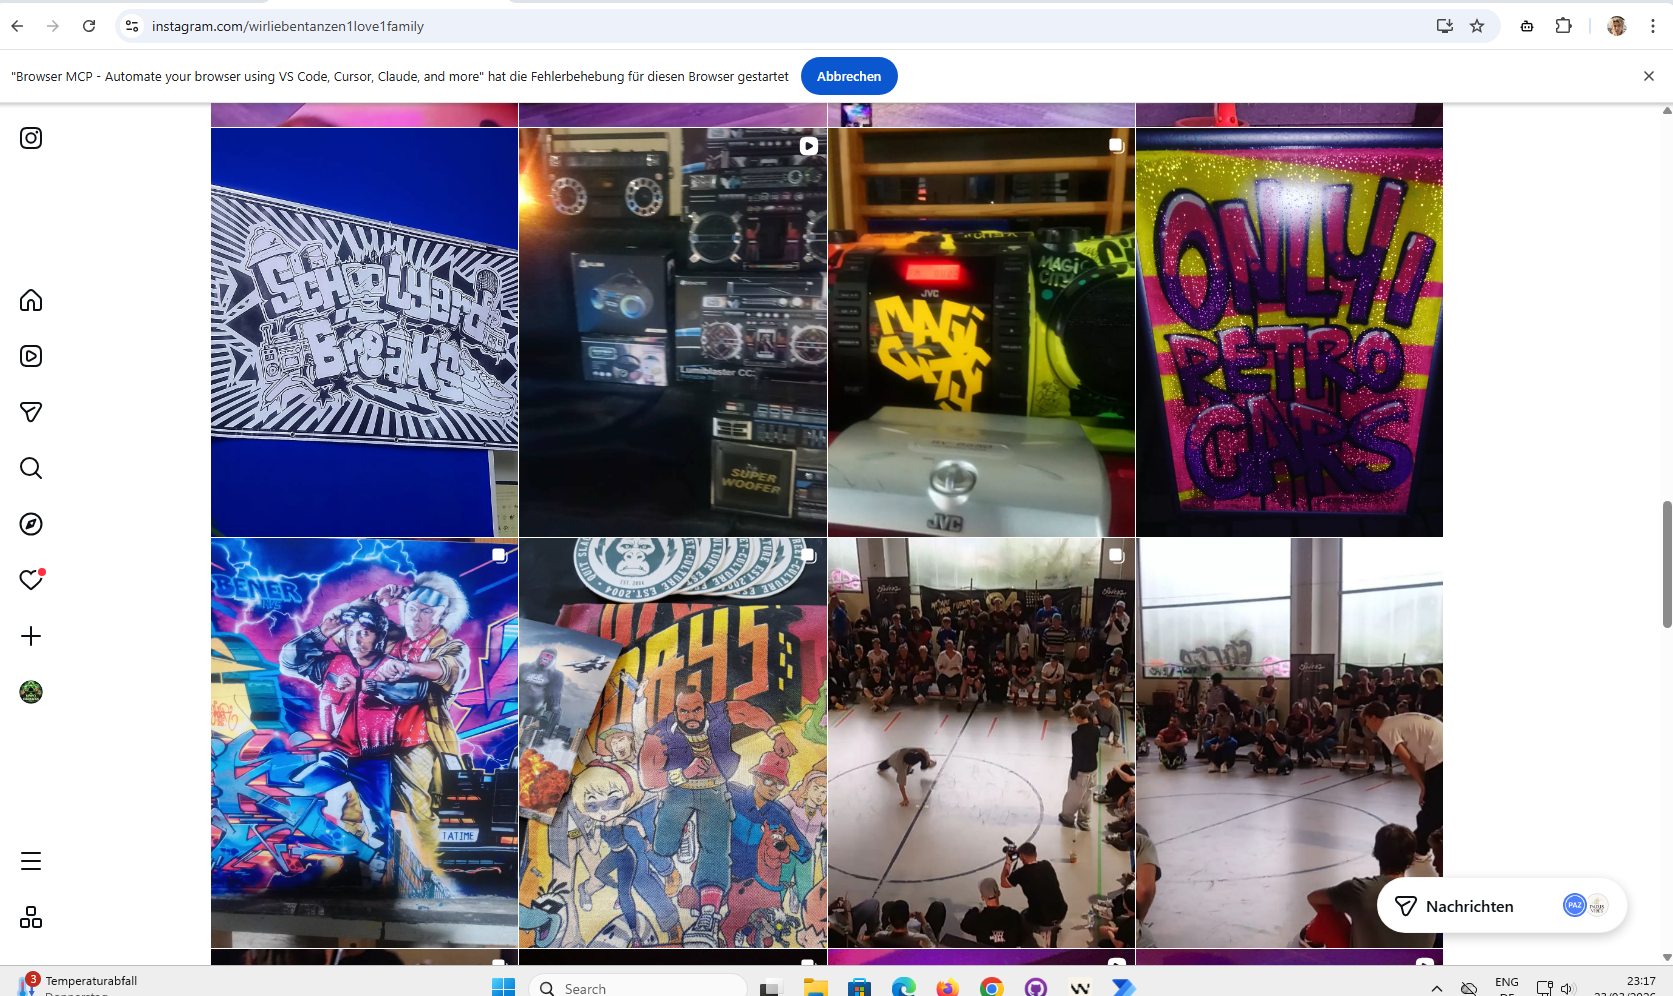Open notifications heart icon
This screenshot has width=1673, height=996.
pyautogui.click(x=31, y=580)
